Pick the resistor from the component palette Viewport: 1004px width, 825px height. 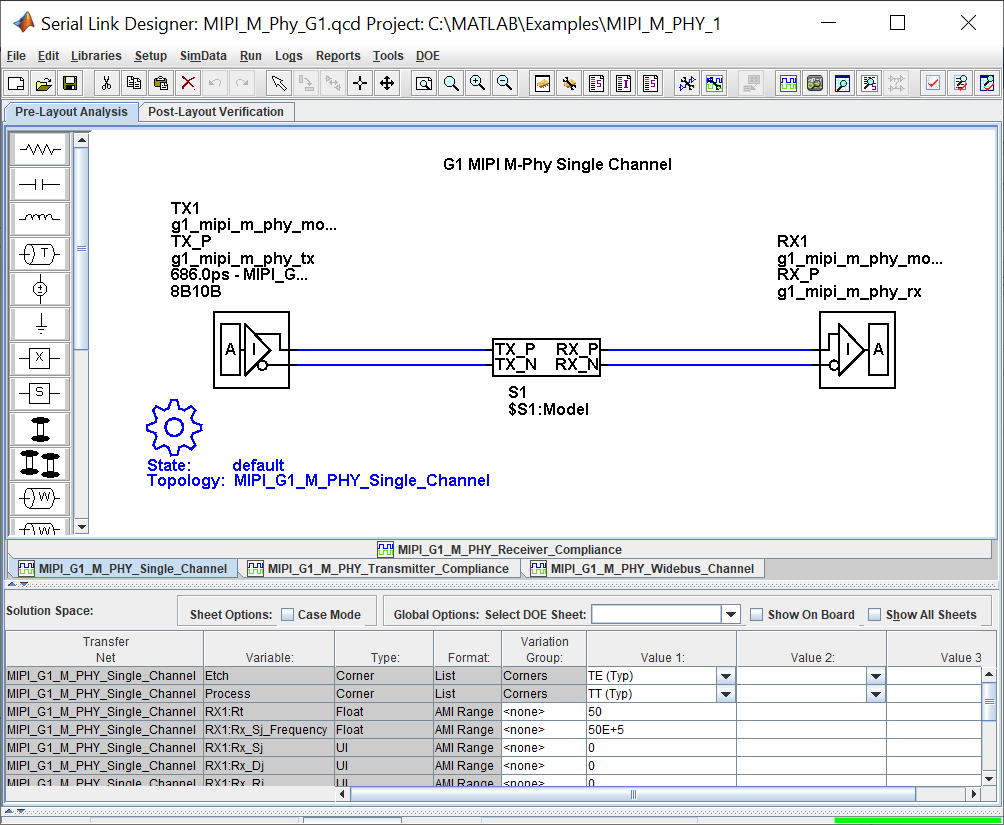click(40, 150)
